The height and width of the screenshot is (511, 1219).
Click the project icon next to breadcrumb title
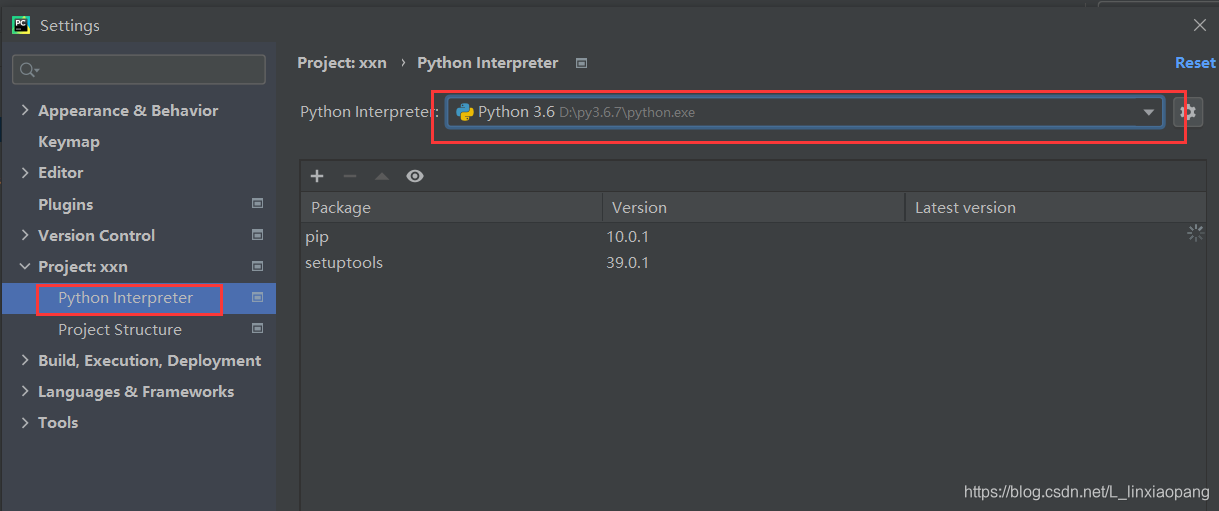(581, 63)
